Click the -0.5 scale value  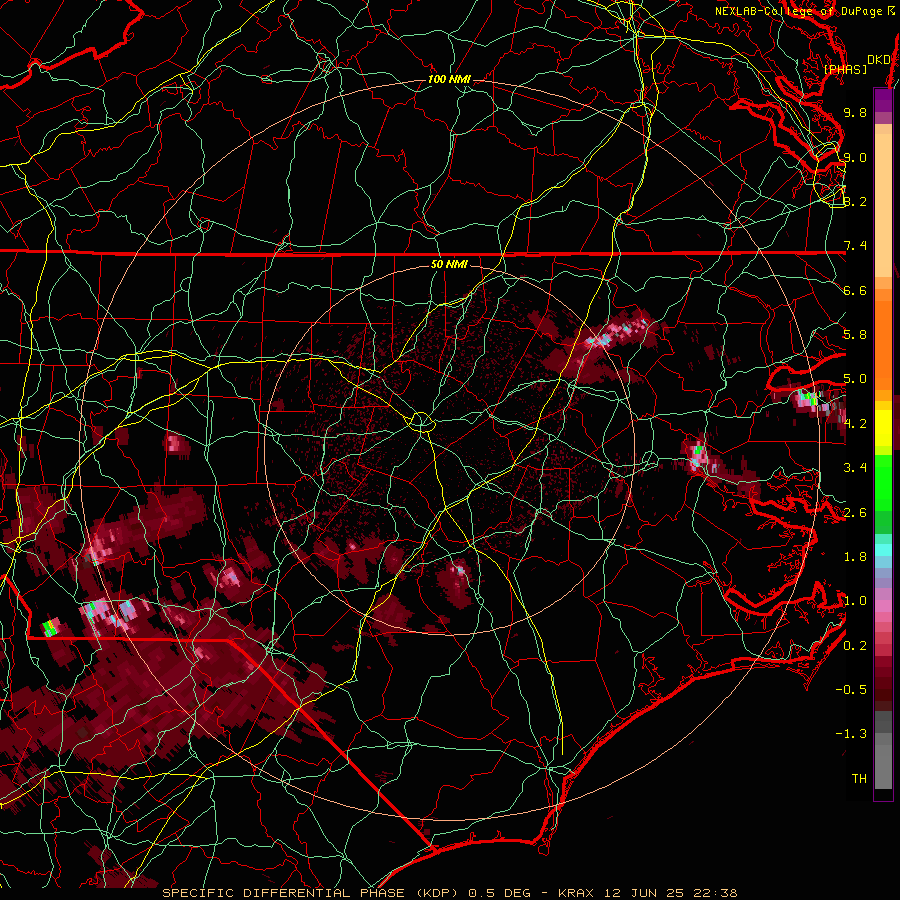[x=851, y=690]
